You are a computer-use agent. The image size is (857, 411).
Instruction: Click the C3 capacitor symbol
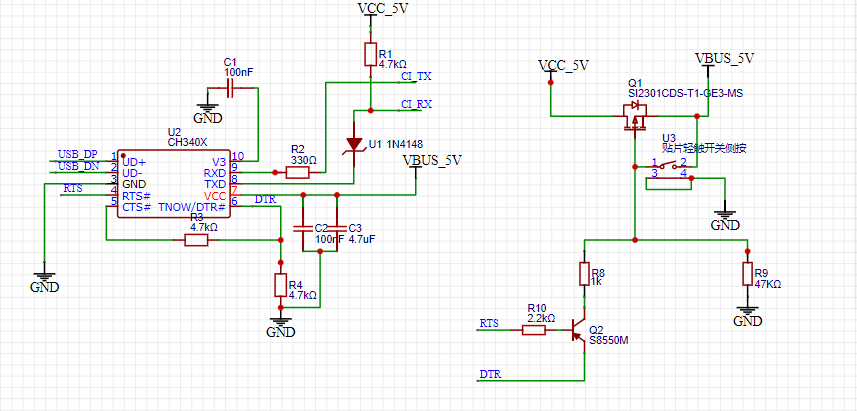point(336,228)
